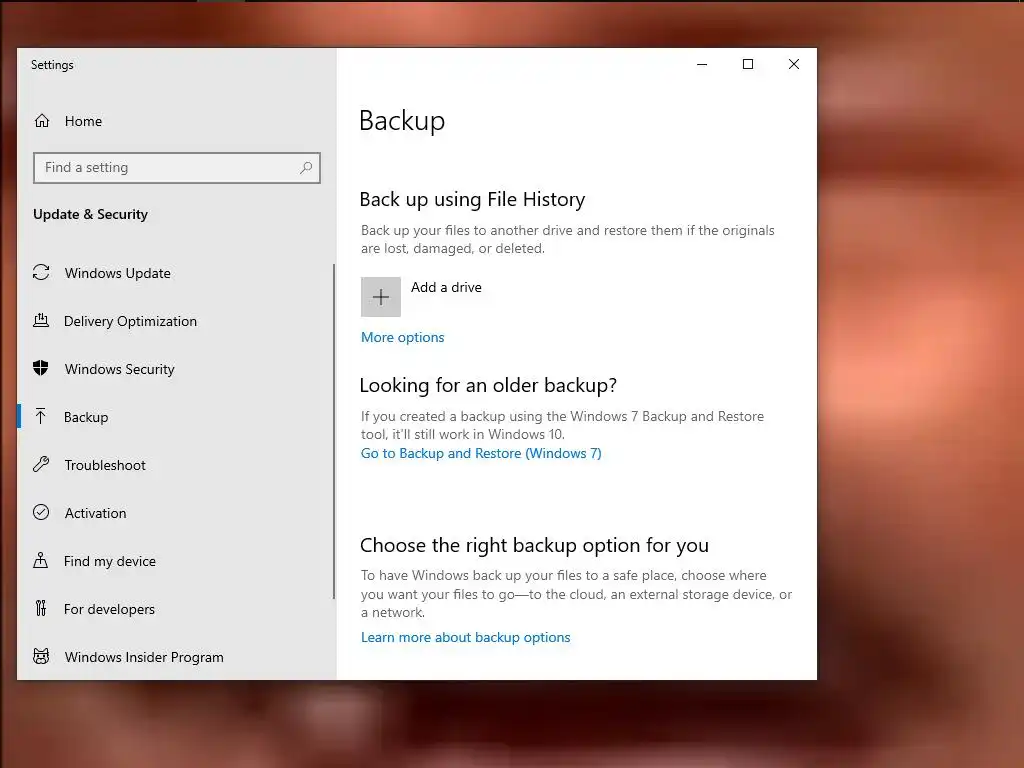Click the For developers tools icon

(x=41, y=609)
